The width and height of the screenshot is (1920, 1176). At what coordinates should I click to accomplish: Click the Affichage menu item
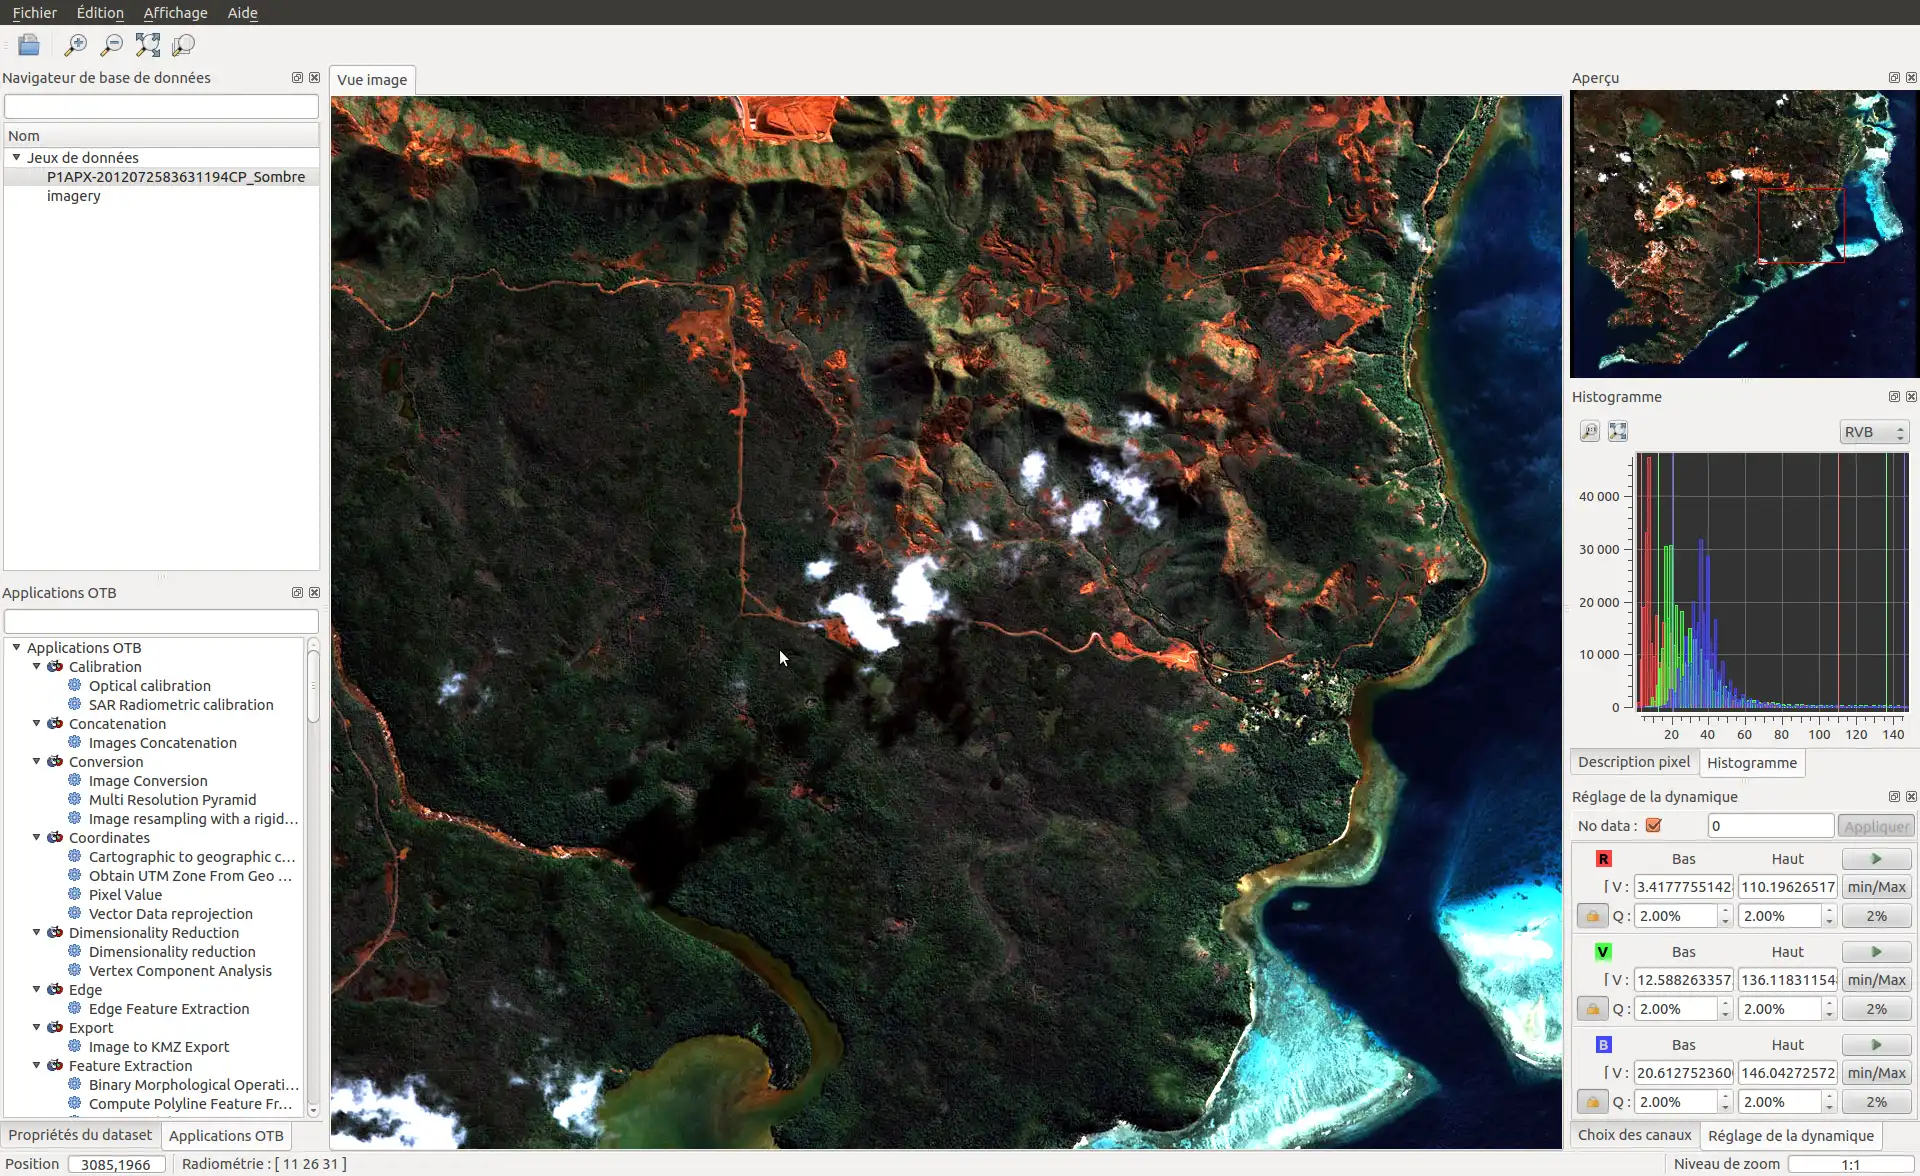click(x=174, y=12)
